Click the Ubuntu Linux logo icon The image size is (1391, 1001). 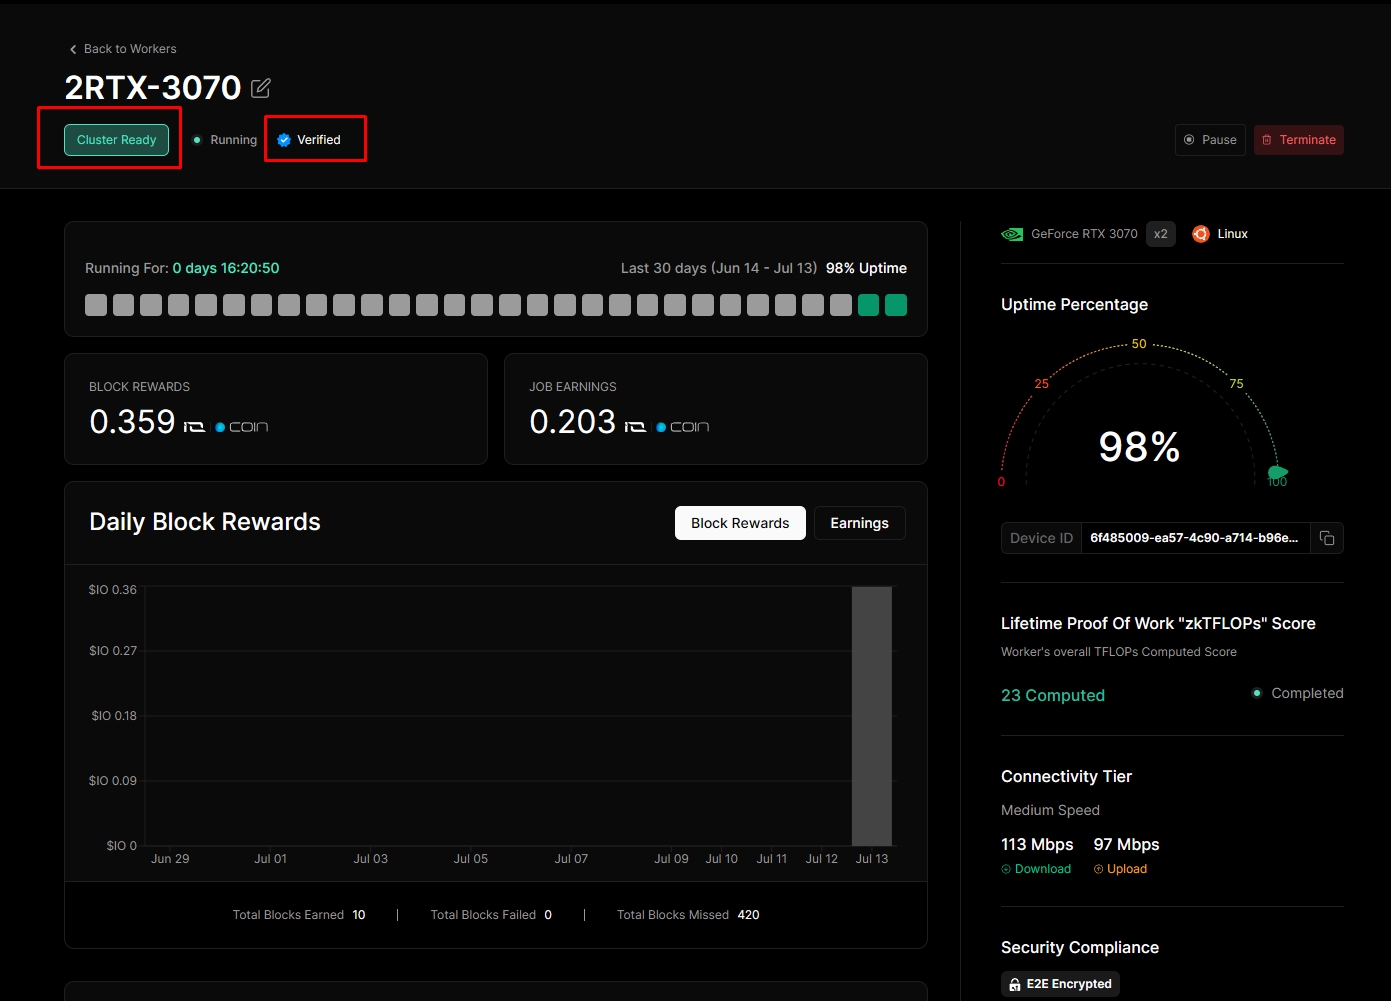[1201, 234]
